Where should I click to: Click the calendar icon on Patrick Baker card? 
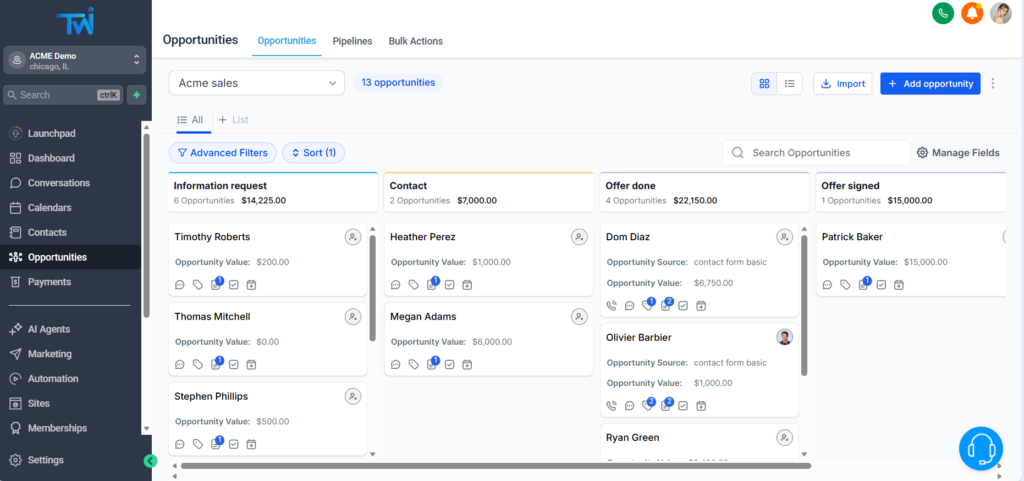[x=899, y=284]
